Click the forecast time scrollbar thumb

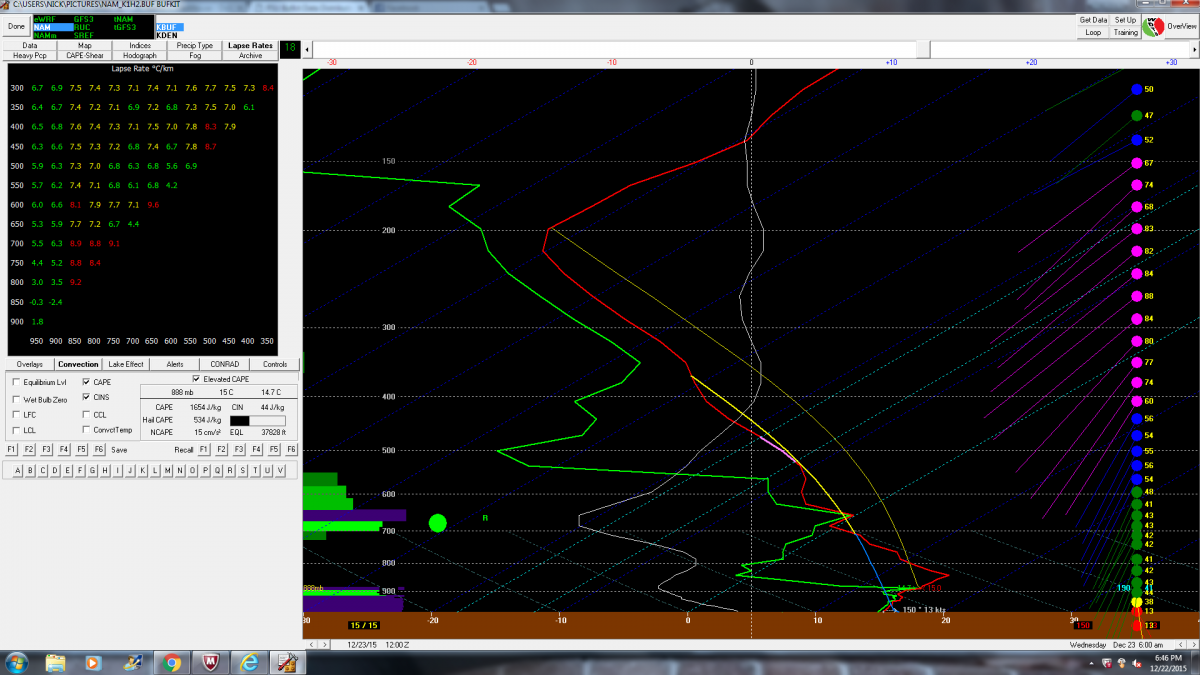point(924,49)
